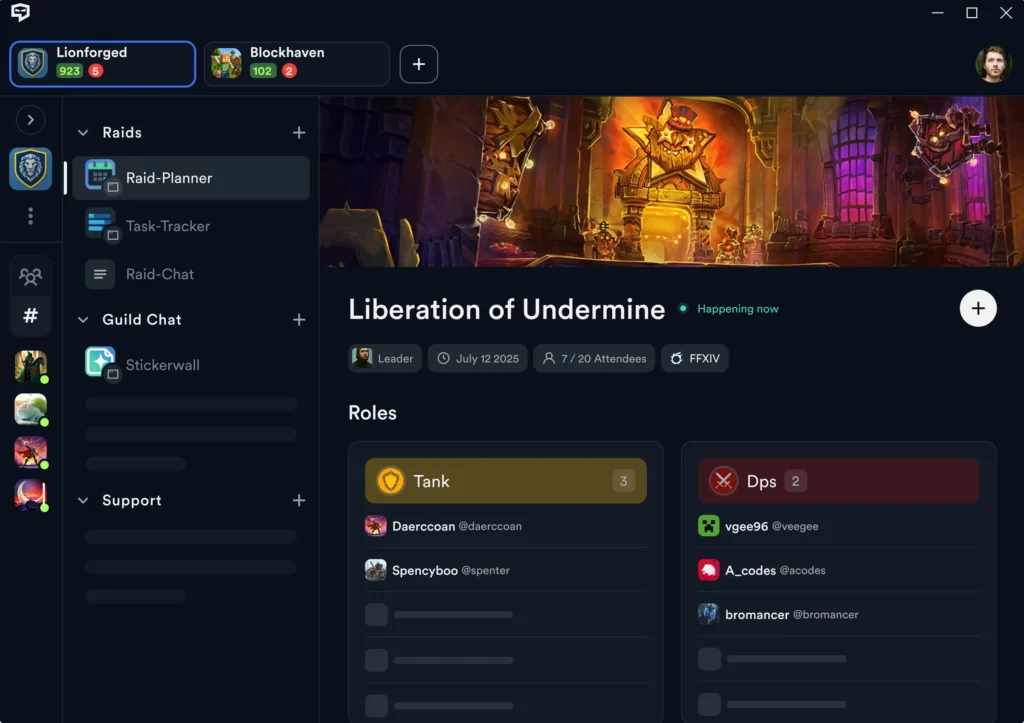Click bromancer's avatar icon
Image resolution: width=1024 pixels, height=723 pixels.
click(709, 615)
